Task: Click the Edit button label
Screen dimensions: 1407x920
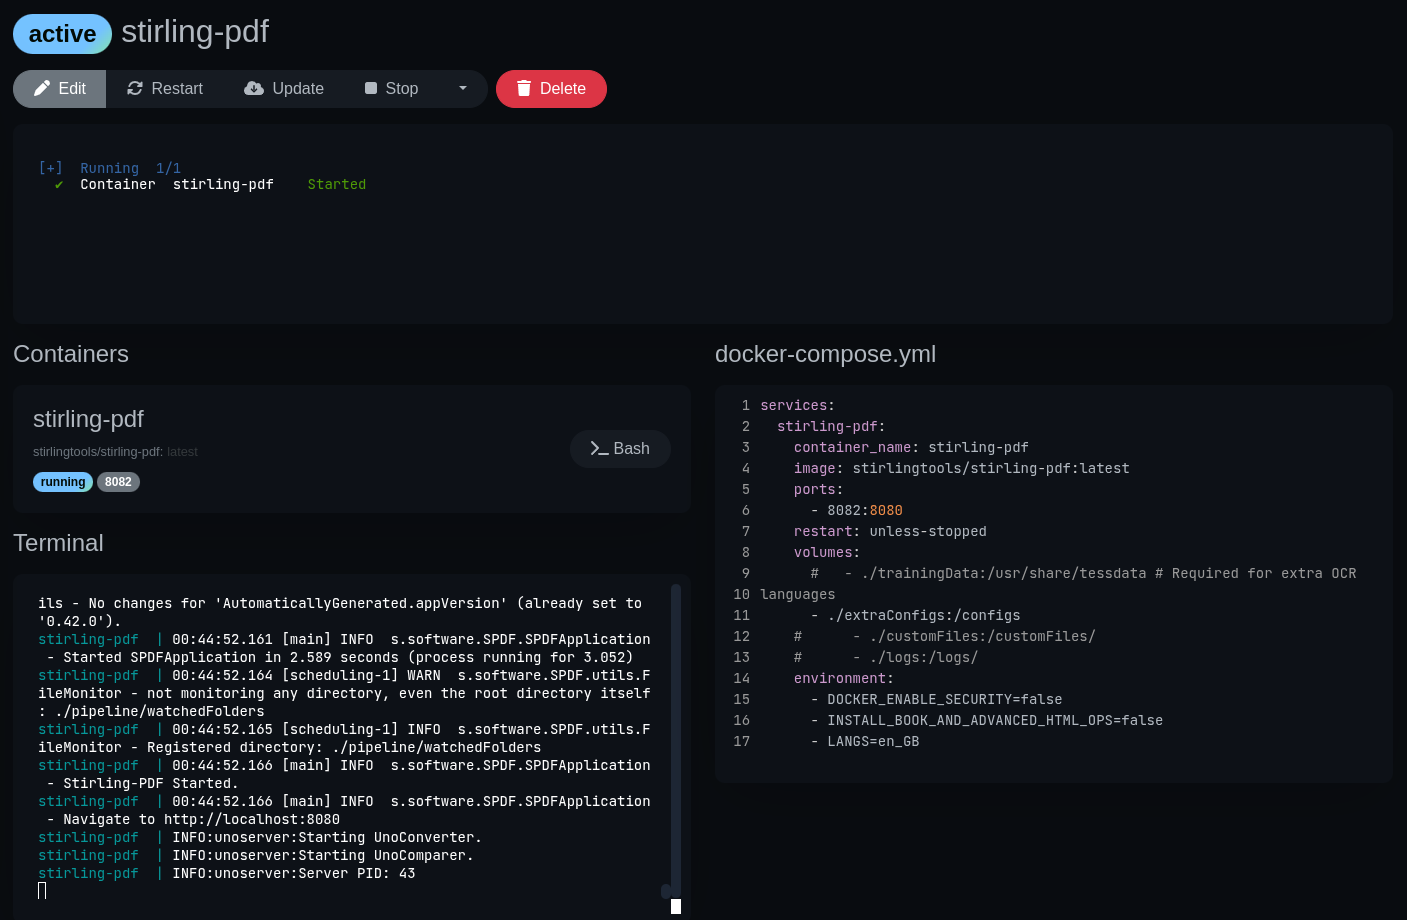Action: coord(72,89)
